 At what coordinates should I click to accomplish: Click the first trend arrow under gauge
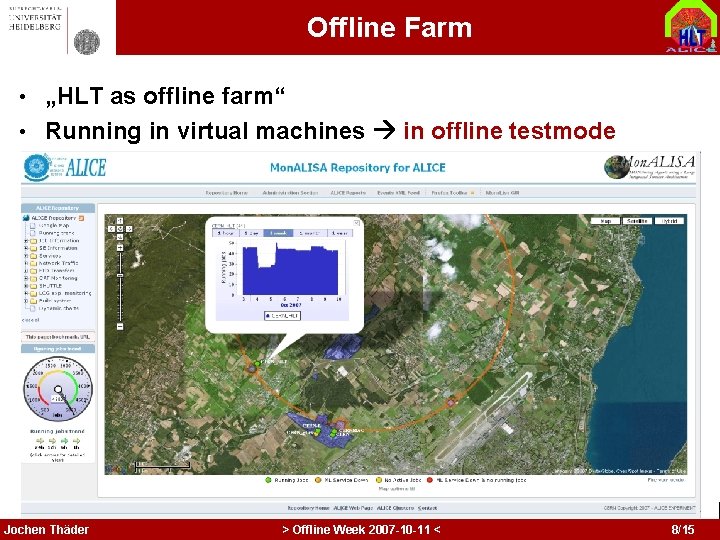(x=40, y=441)
